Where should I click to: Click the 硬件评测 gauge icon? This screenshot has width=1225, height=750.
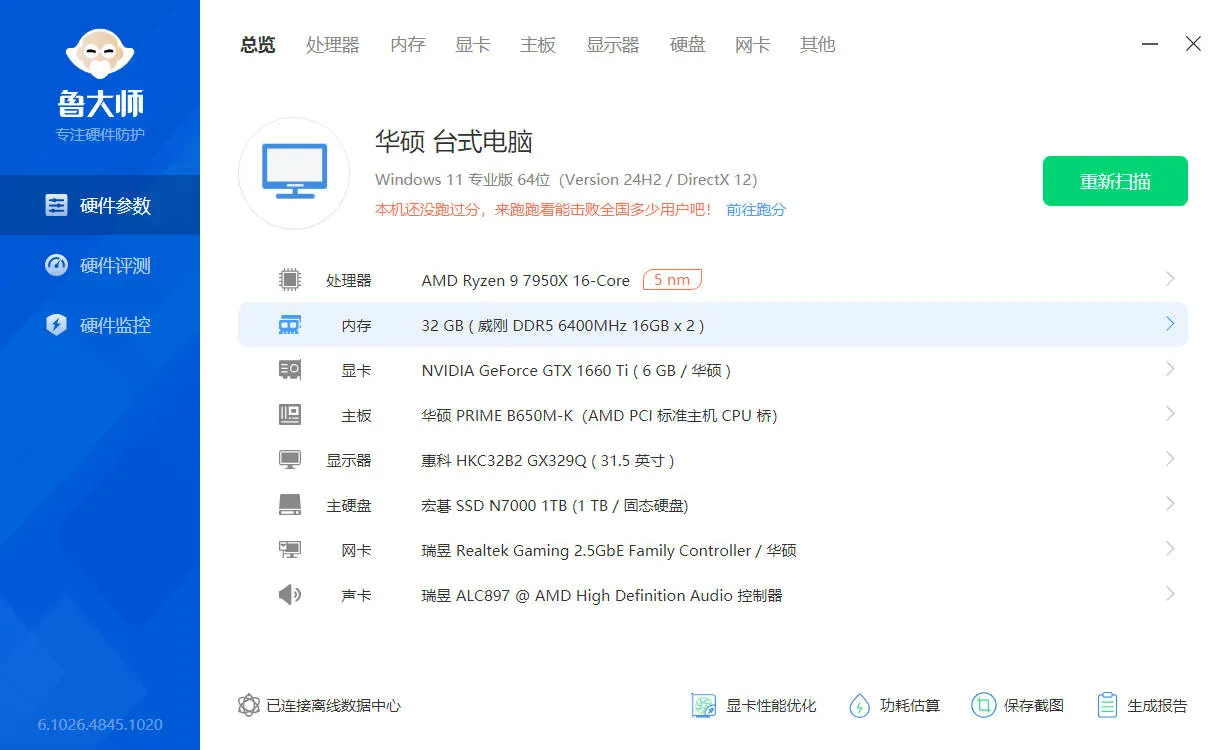57,265
